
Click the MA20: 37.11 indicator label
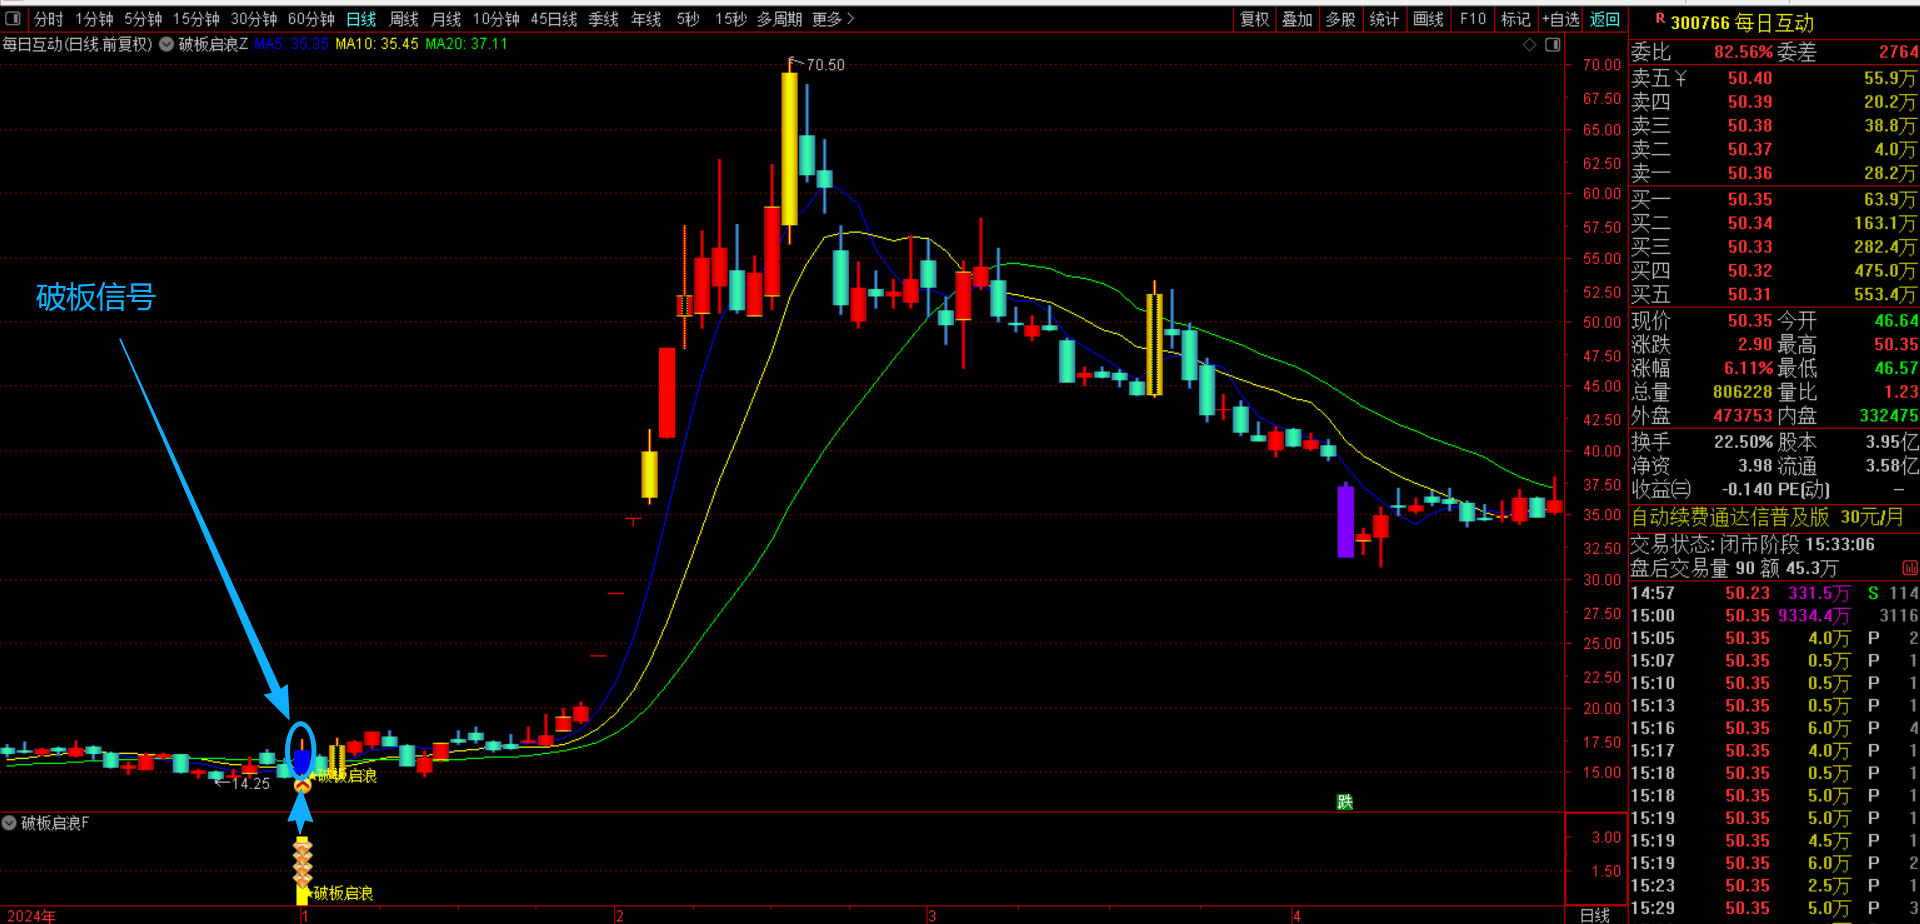coord(466,44)
